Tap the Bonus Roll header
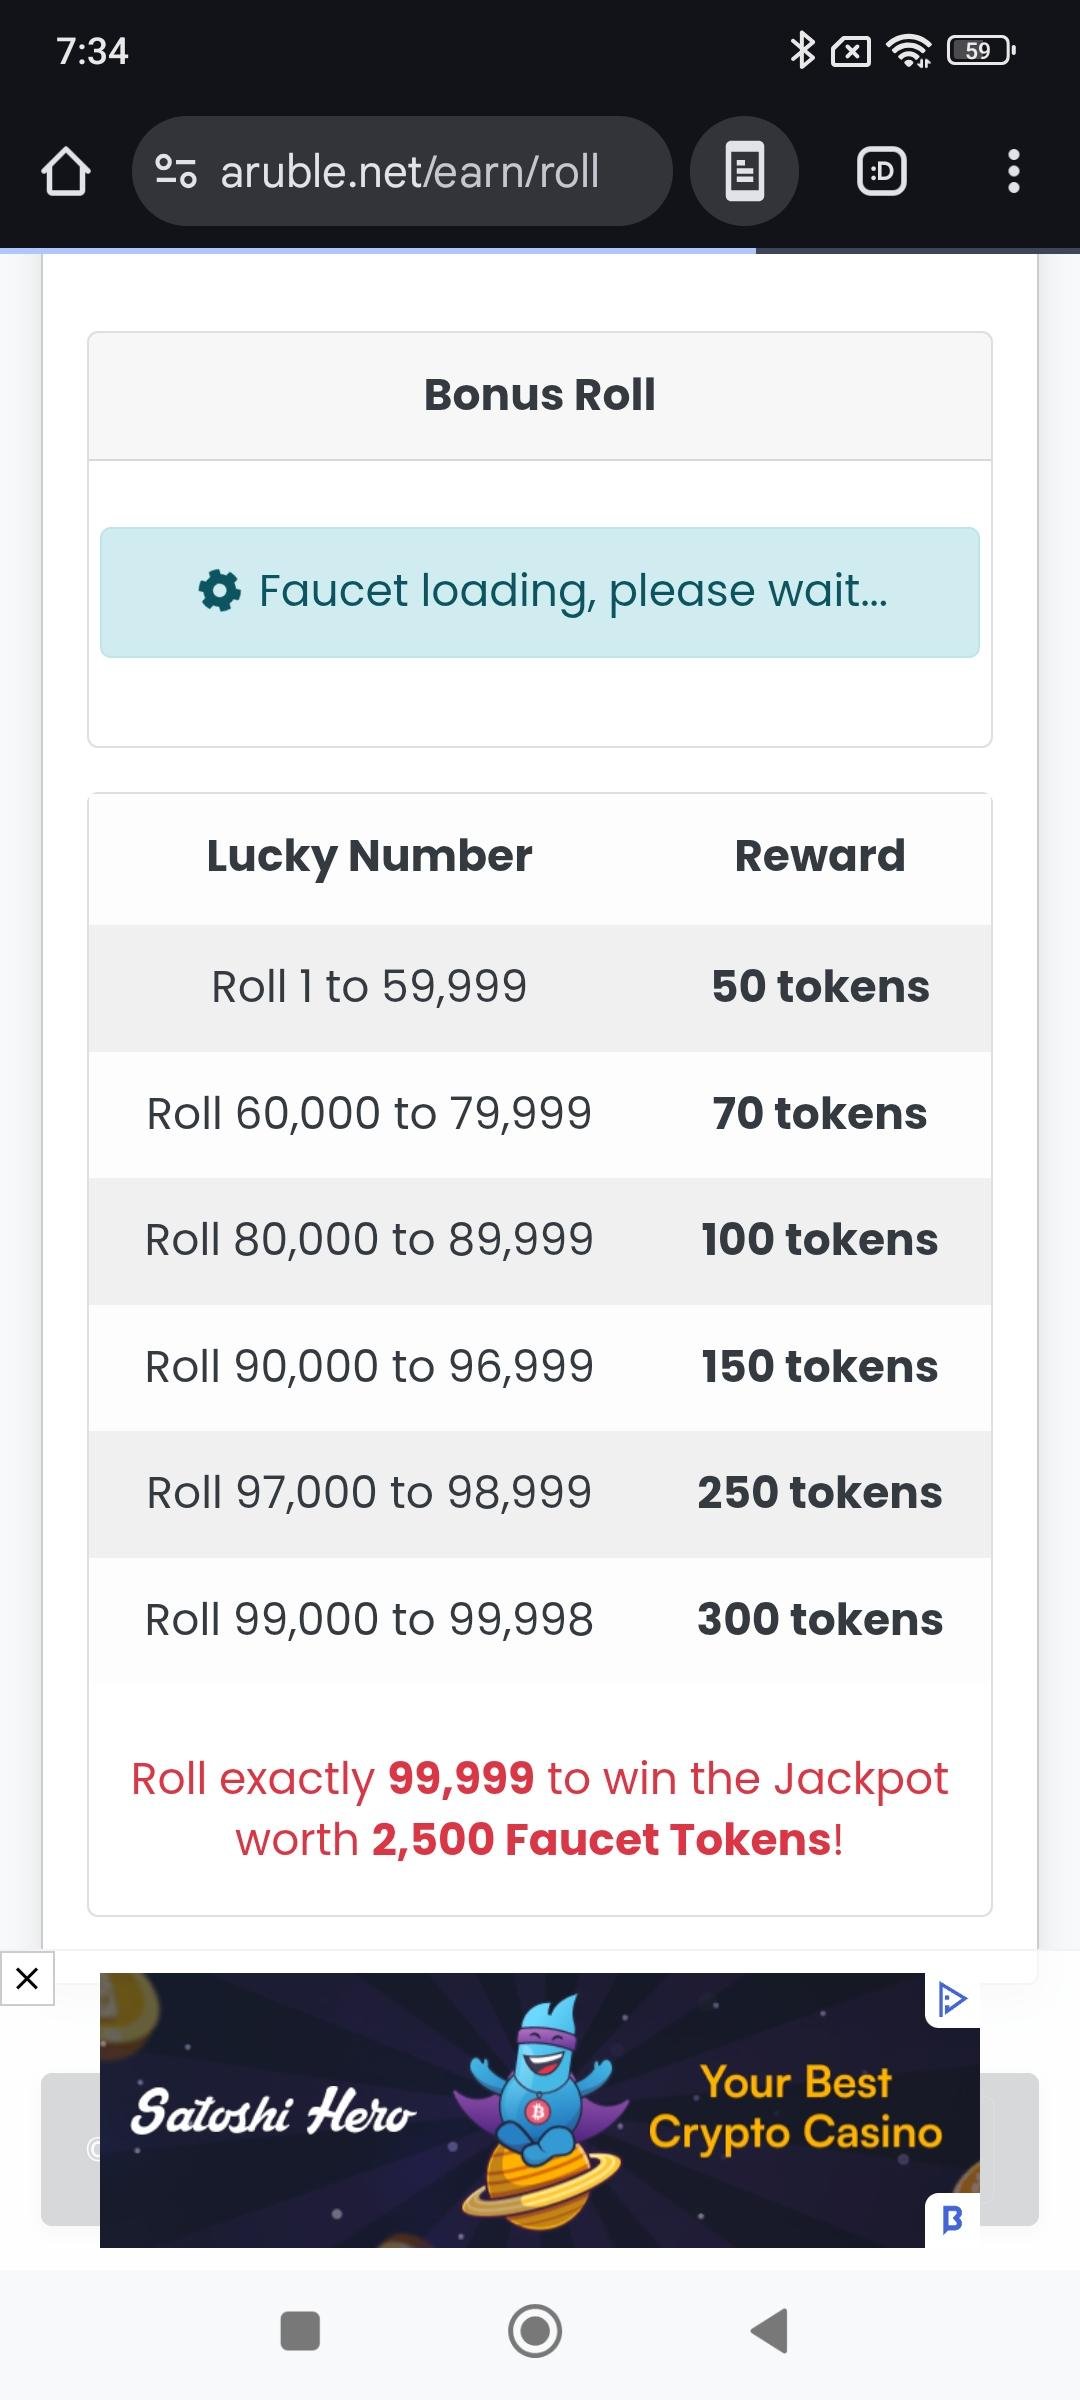This screenshot has width=1080, height=2400. point(540,395)
